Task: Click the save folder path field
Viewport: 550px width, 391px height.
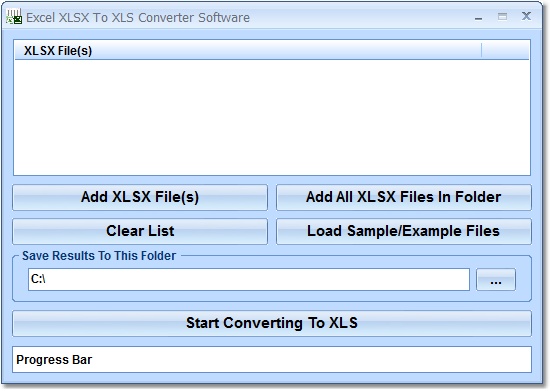Action: pyautogui.click(x=249, y=280)
